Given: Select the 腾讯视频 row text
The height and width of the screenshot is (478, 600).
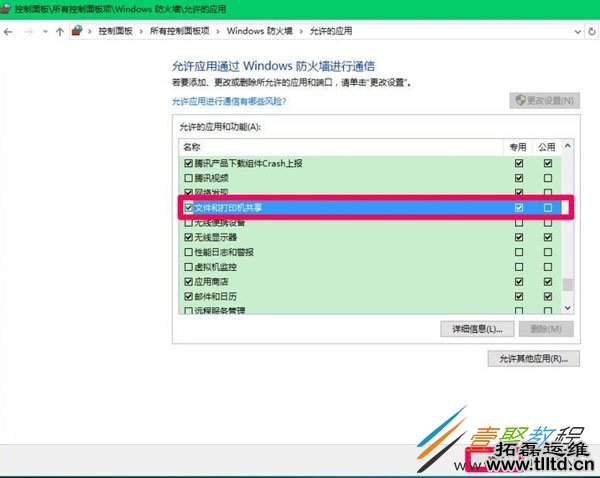Looking at the screenshot, I should click(x=211, y=178).
